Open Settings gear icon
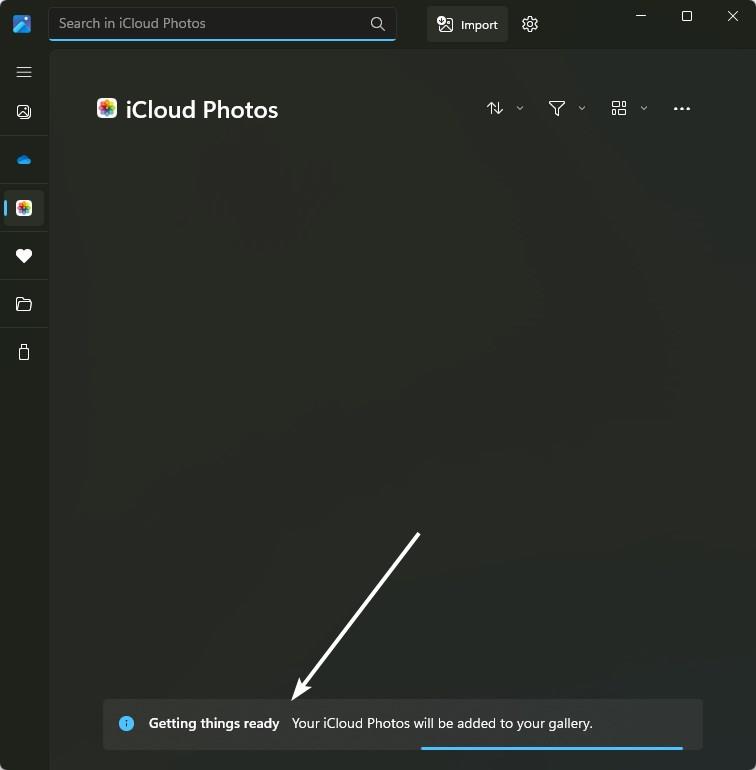 (530, 24)
